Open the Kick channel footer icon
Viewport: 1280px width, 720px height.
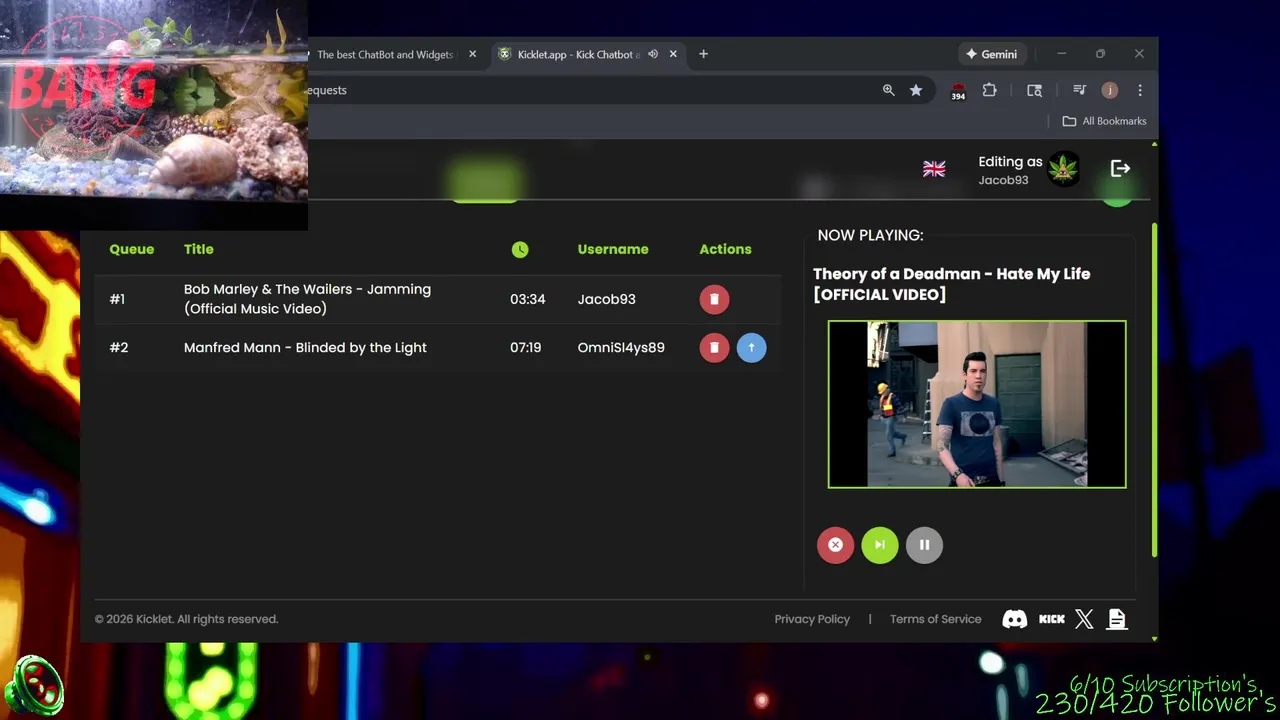coord(1051,619)
